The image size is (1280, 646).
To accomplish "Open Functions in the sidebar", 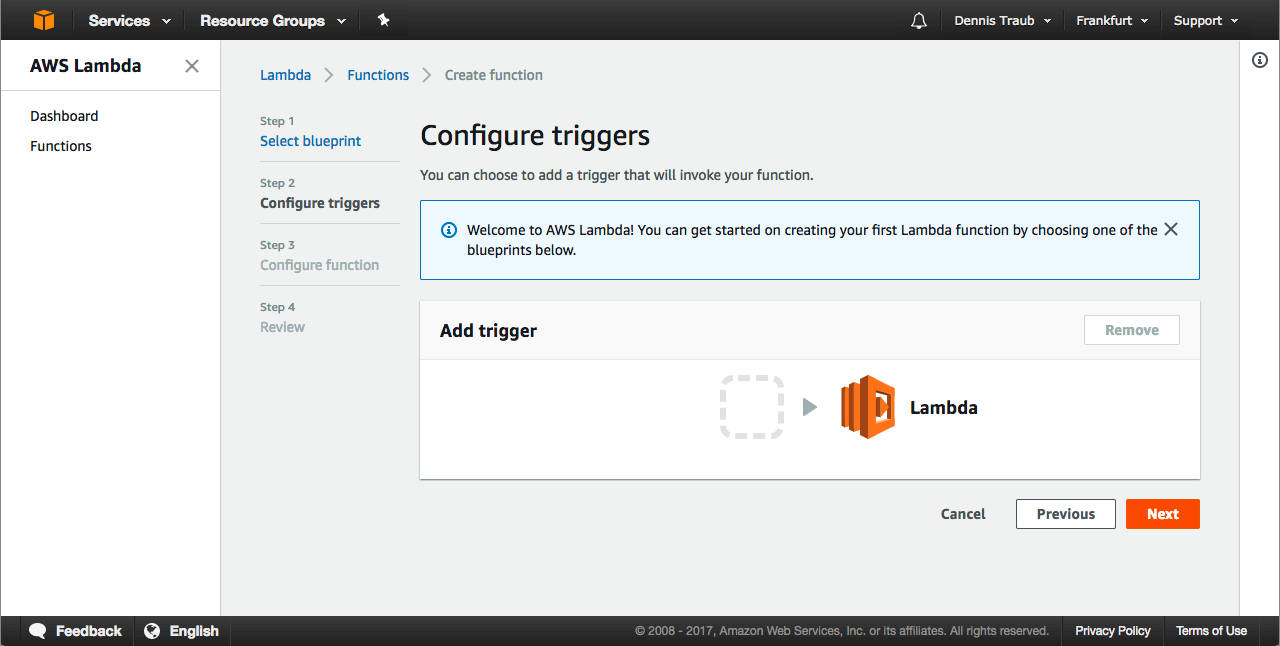I will coord(61,146).
